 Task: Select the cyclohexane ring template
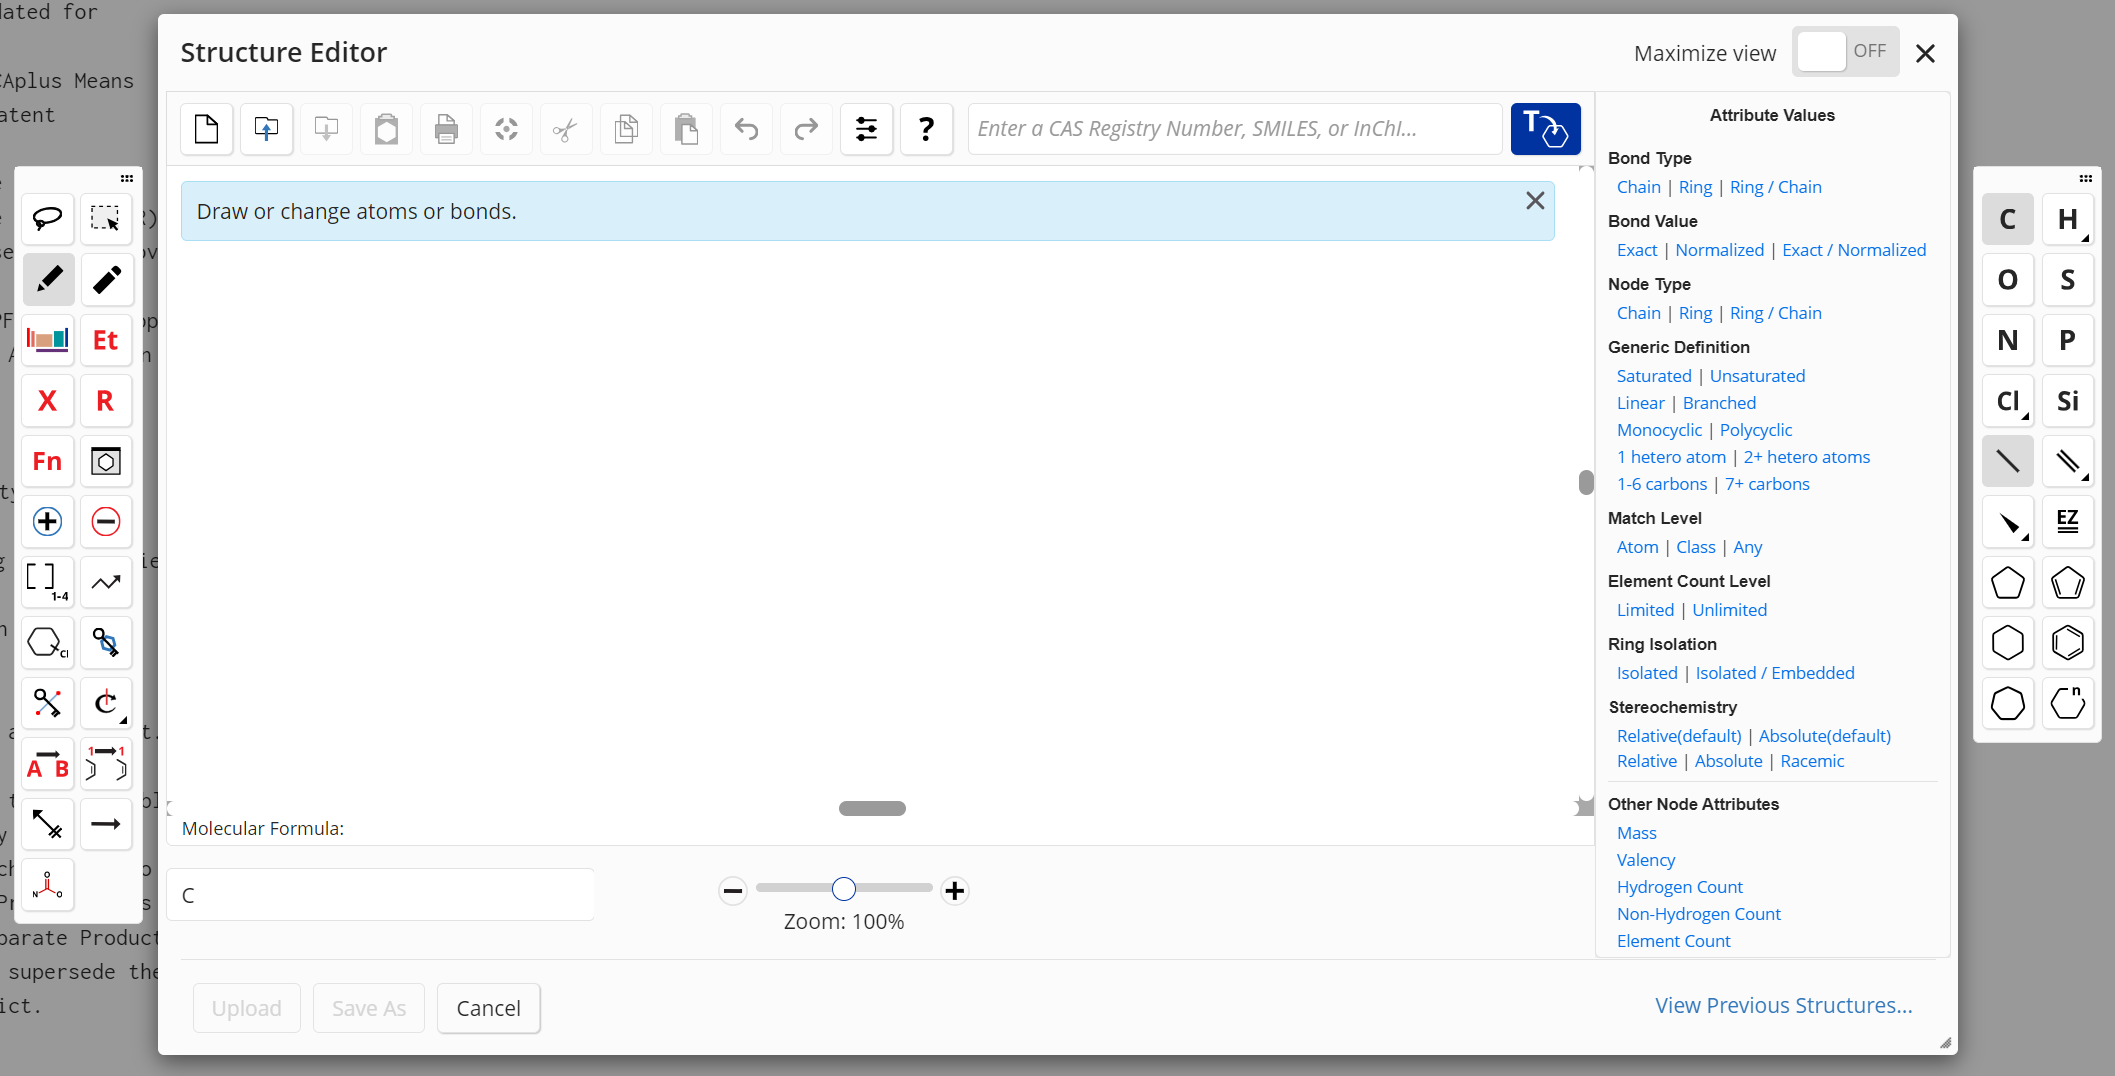pos(2008,643)
